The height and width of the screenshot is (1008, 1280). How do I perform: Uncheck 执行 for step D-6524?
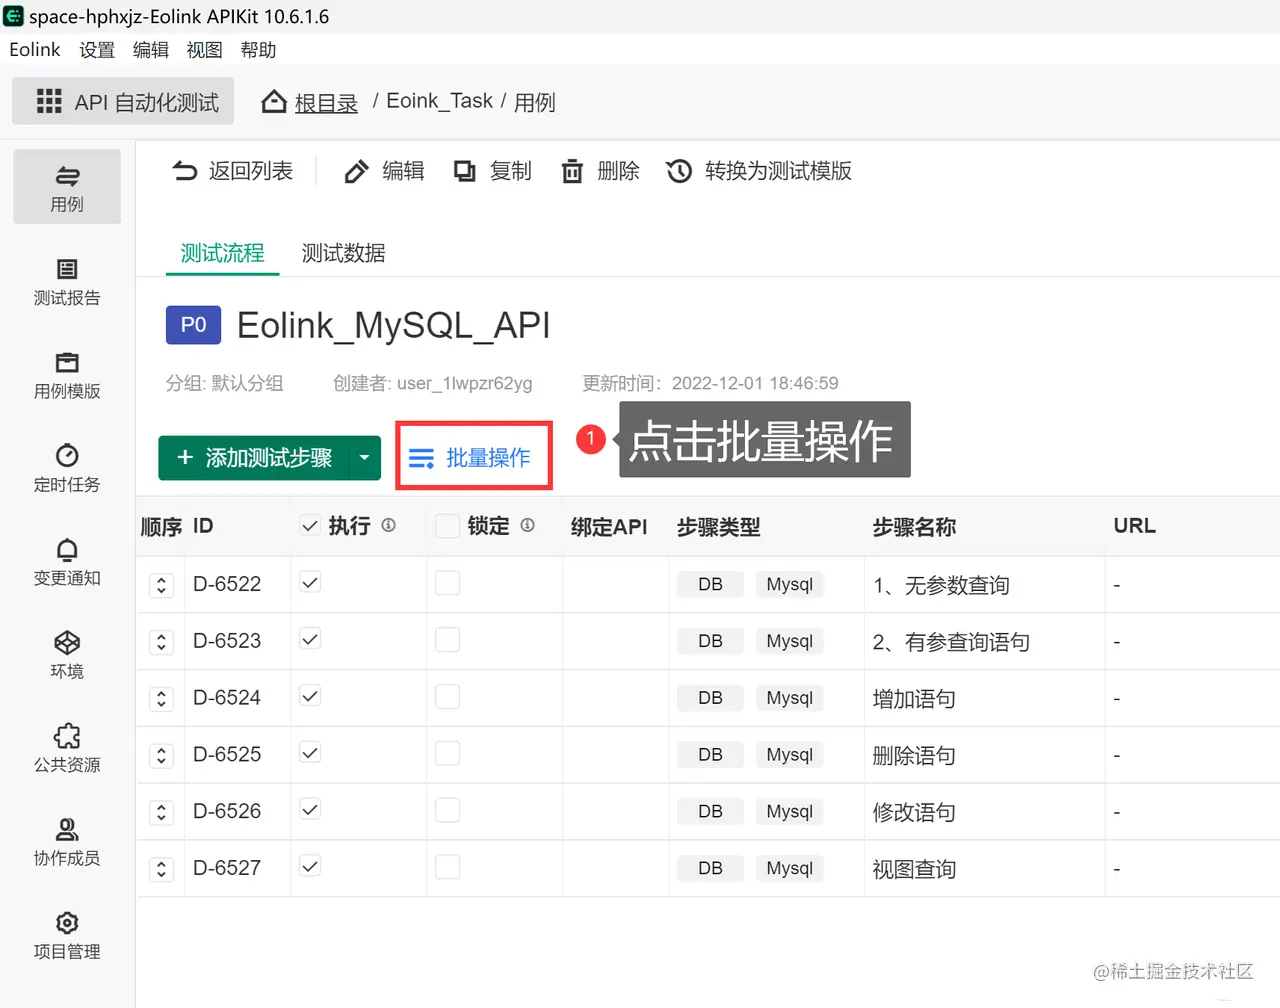pyautogui.click(x=310, y=697)
